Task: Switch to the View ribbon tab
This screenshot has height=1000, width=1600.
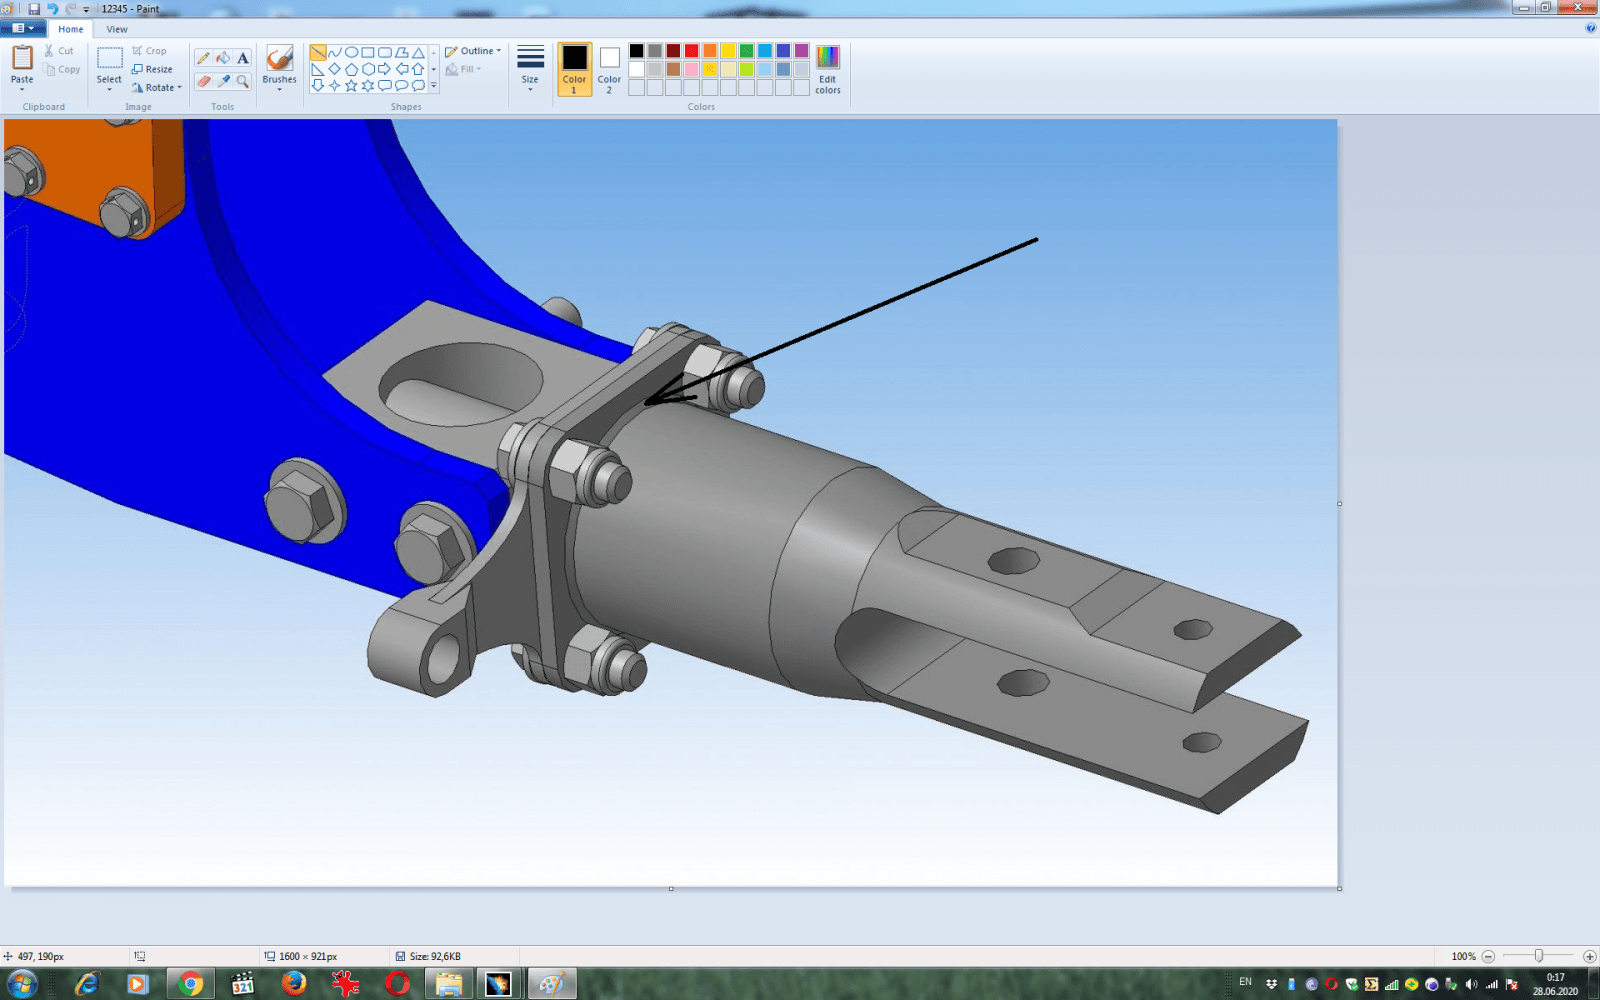Action: click(x=117, y=29)
